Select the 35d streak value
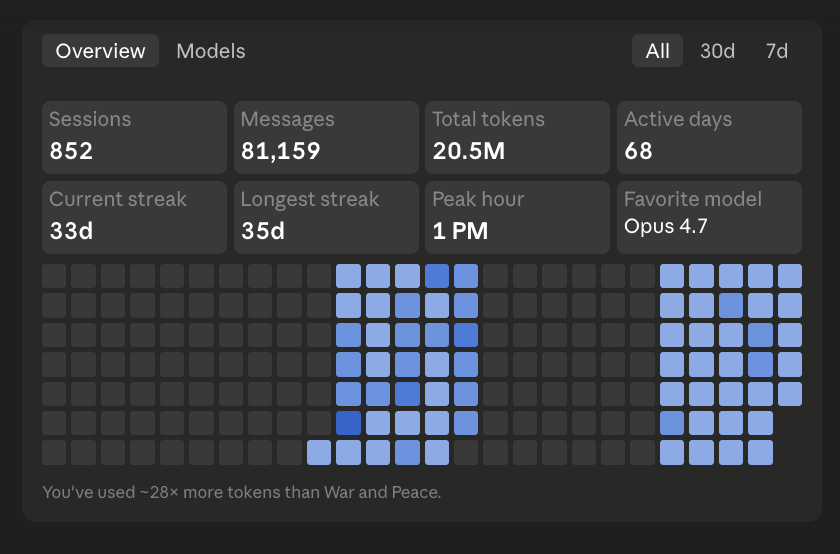 (263, 231)
